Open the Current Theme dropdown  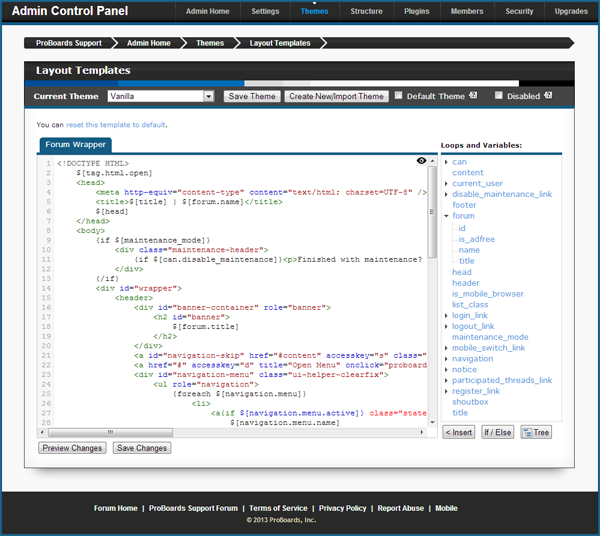point(160,97)
